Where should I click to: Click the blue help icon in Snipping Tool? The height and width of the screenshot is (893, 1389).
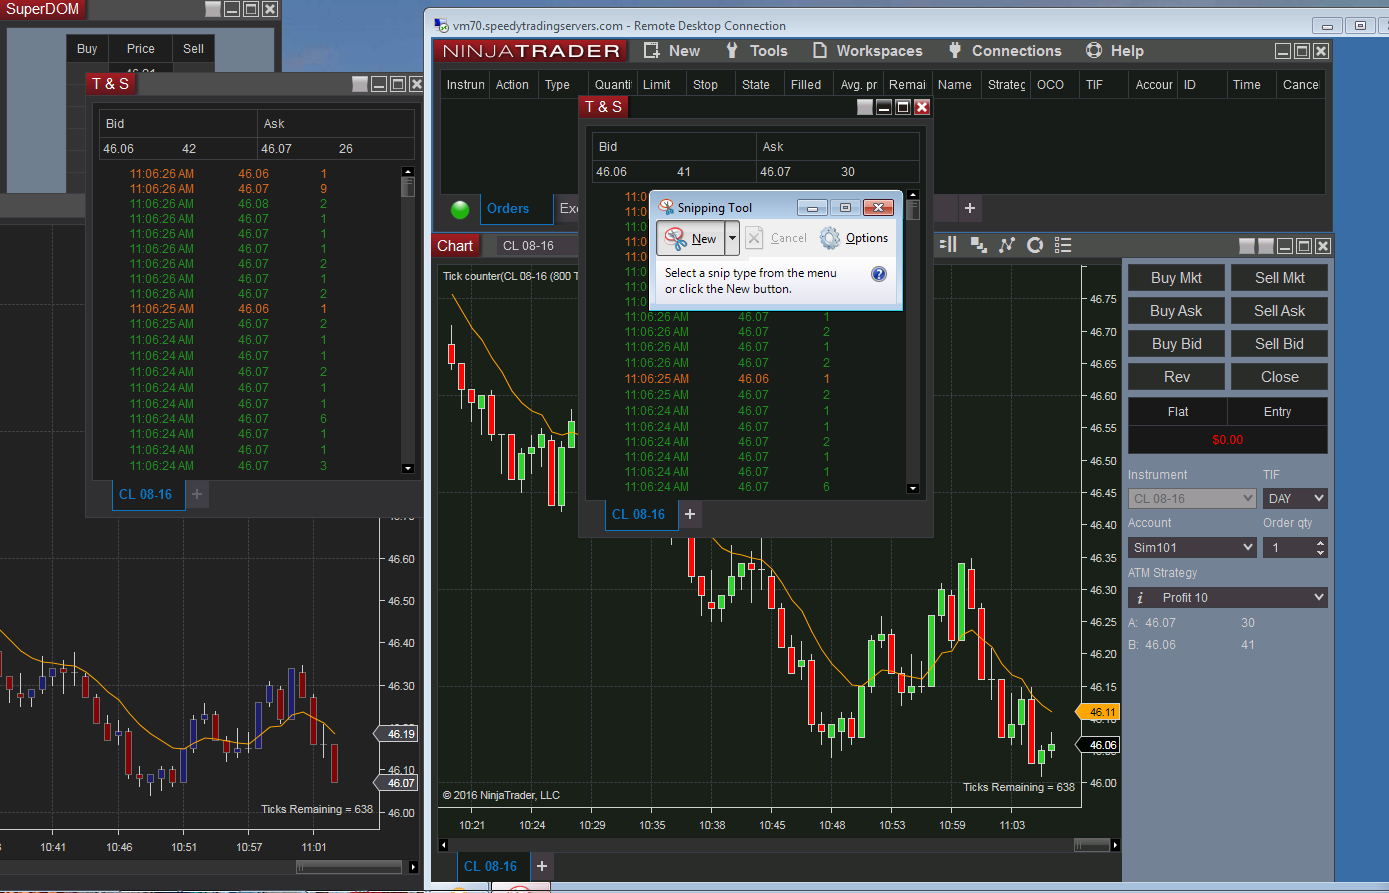pos(879,274)
